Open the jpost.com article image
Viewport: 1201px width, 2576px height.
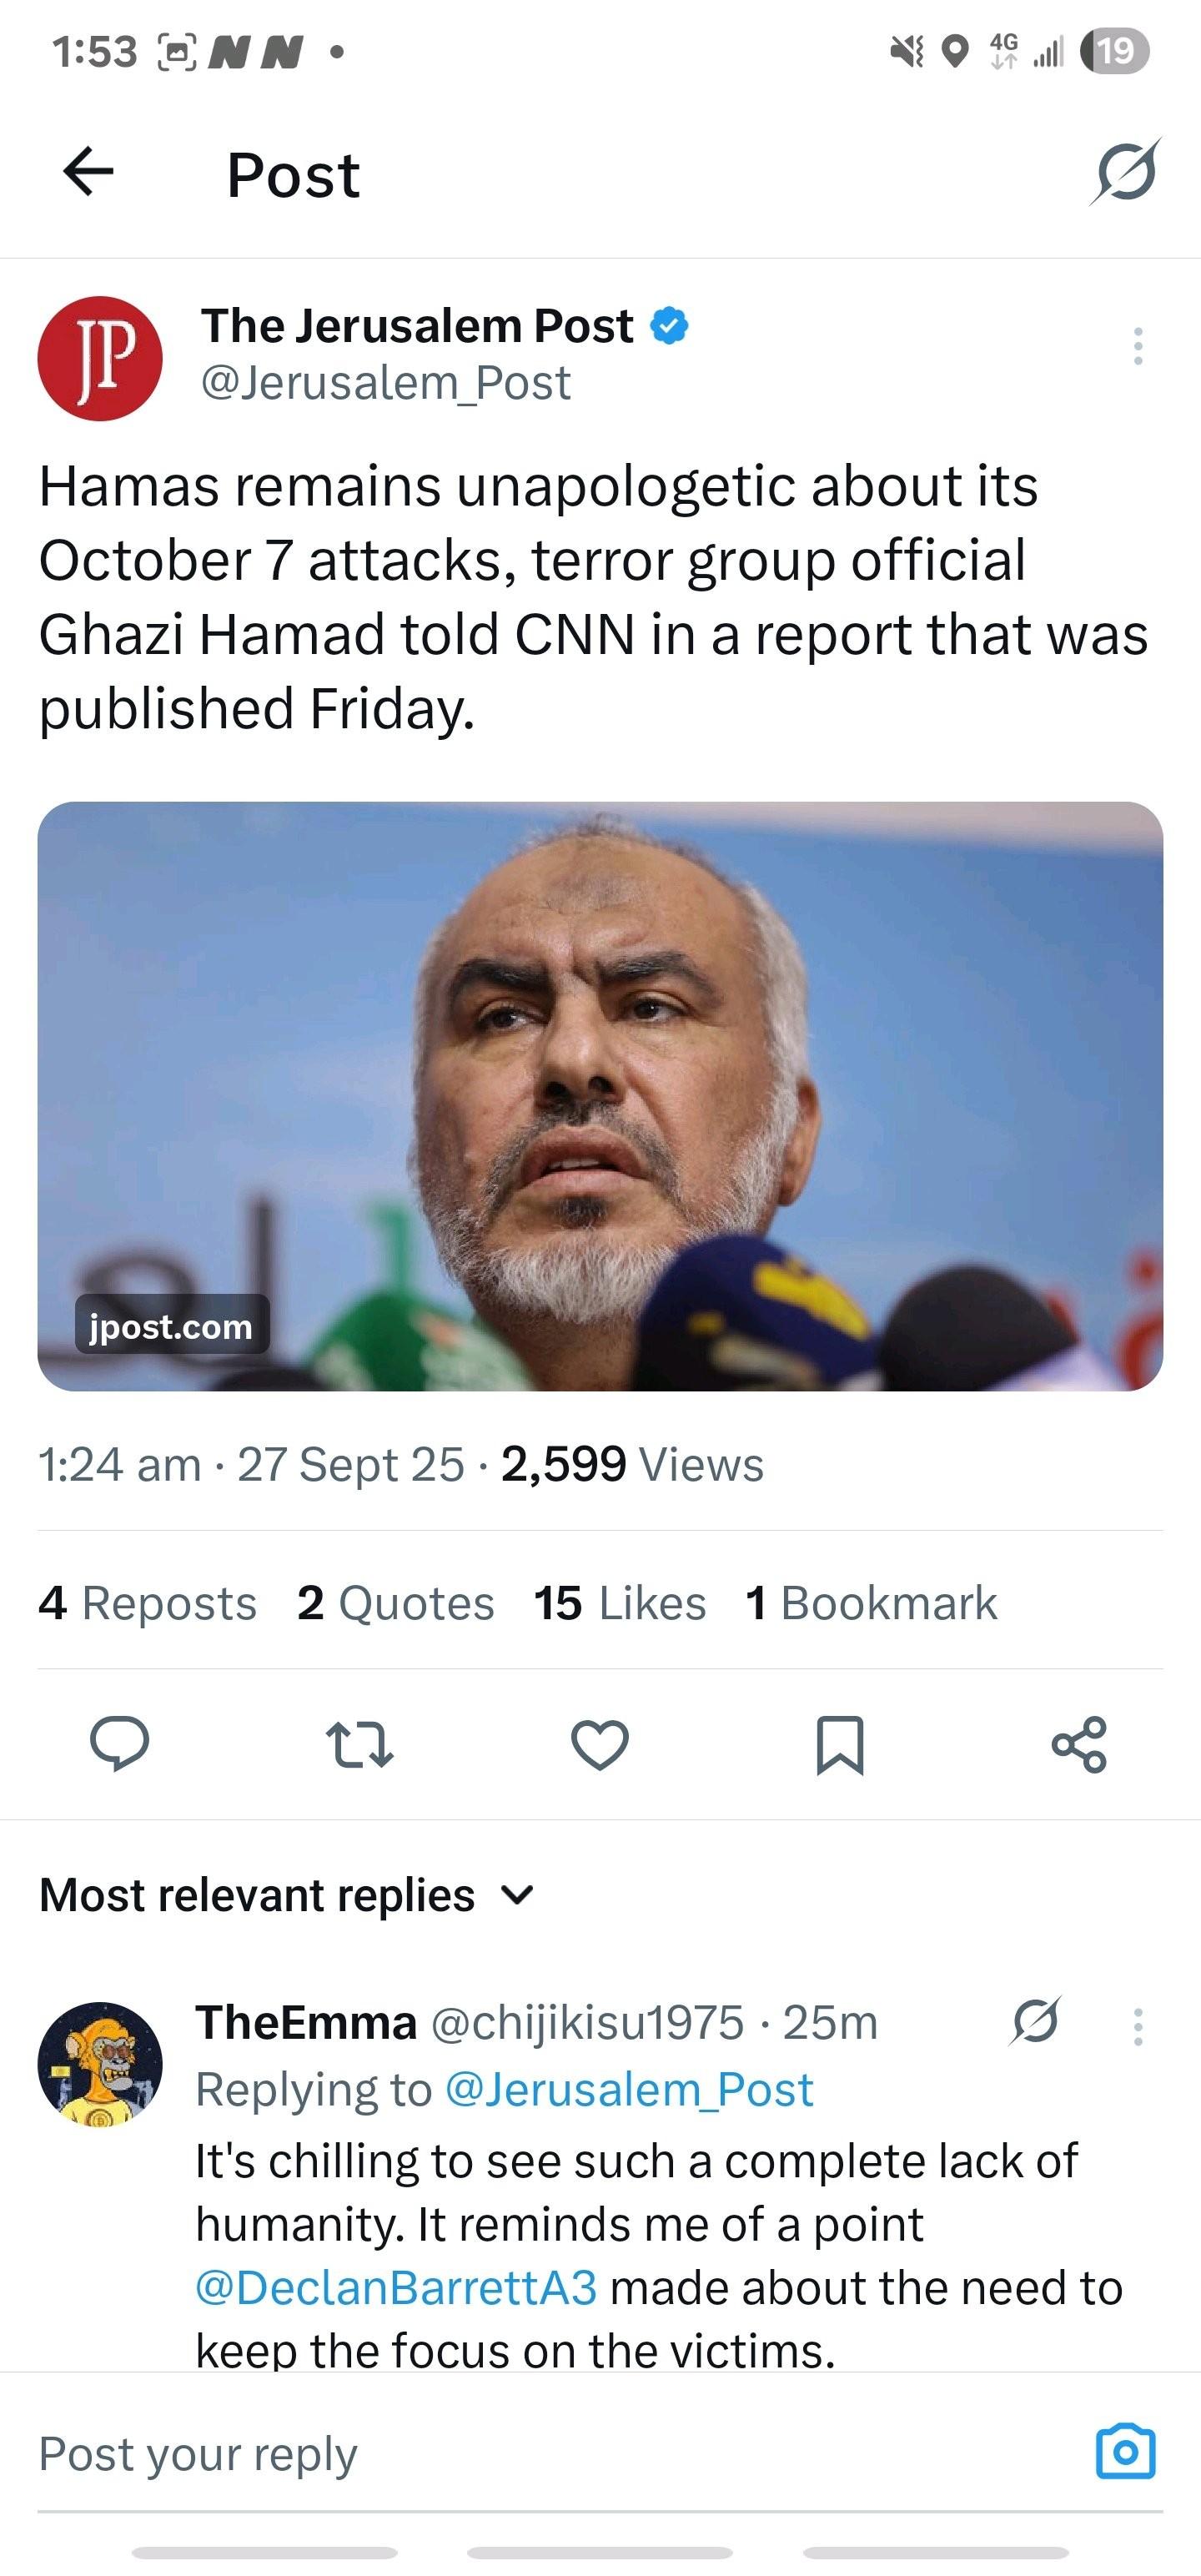(600, 1095)
